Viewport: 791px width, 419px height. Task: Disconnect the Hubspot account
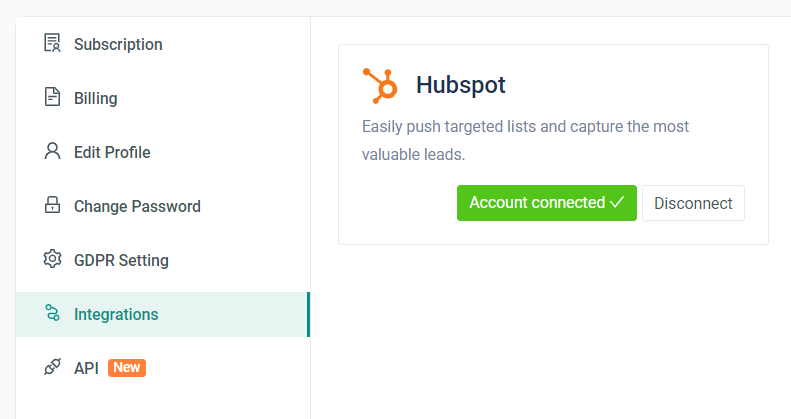693,203
